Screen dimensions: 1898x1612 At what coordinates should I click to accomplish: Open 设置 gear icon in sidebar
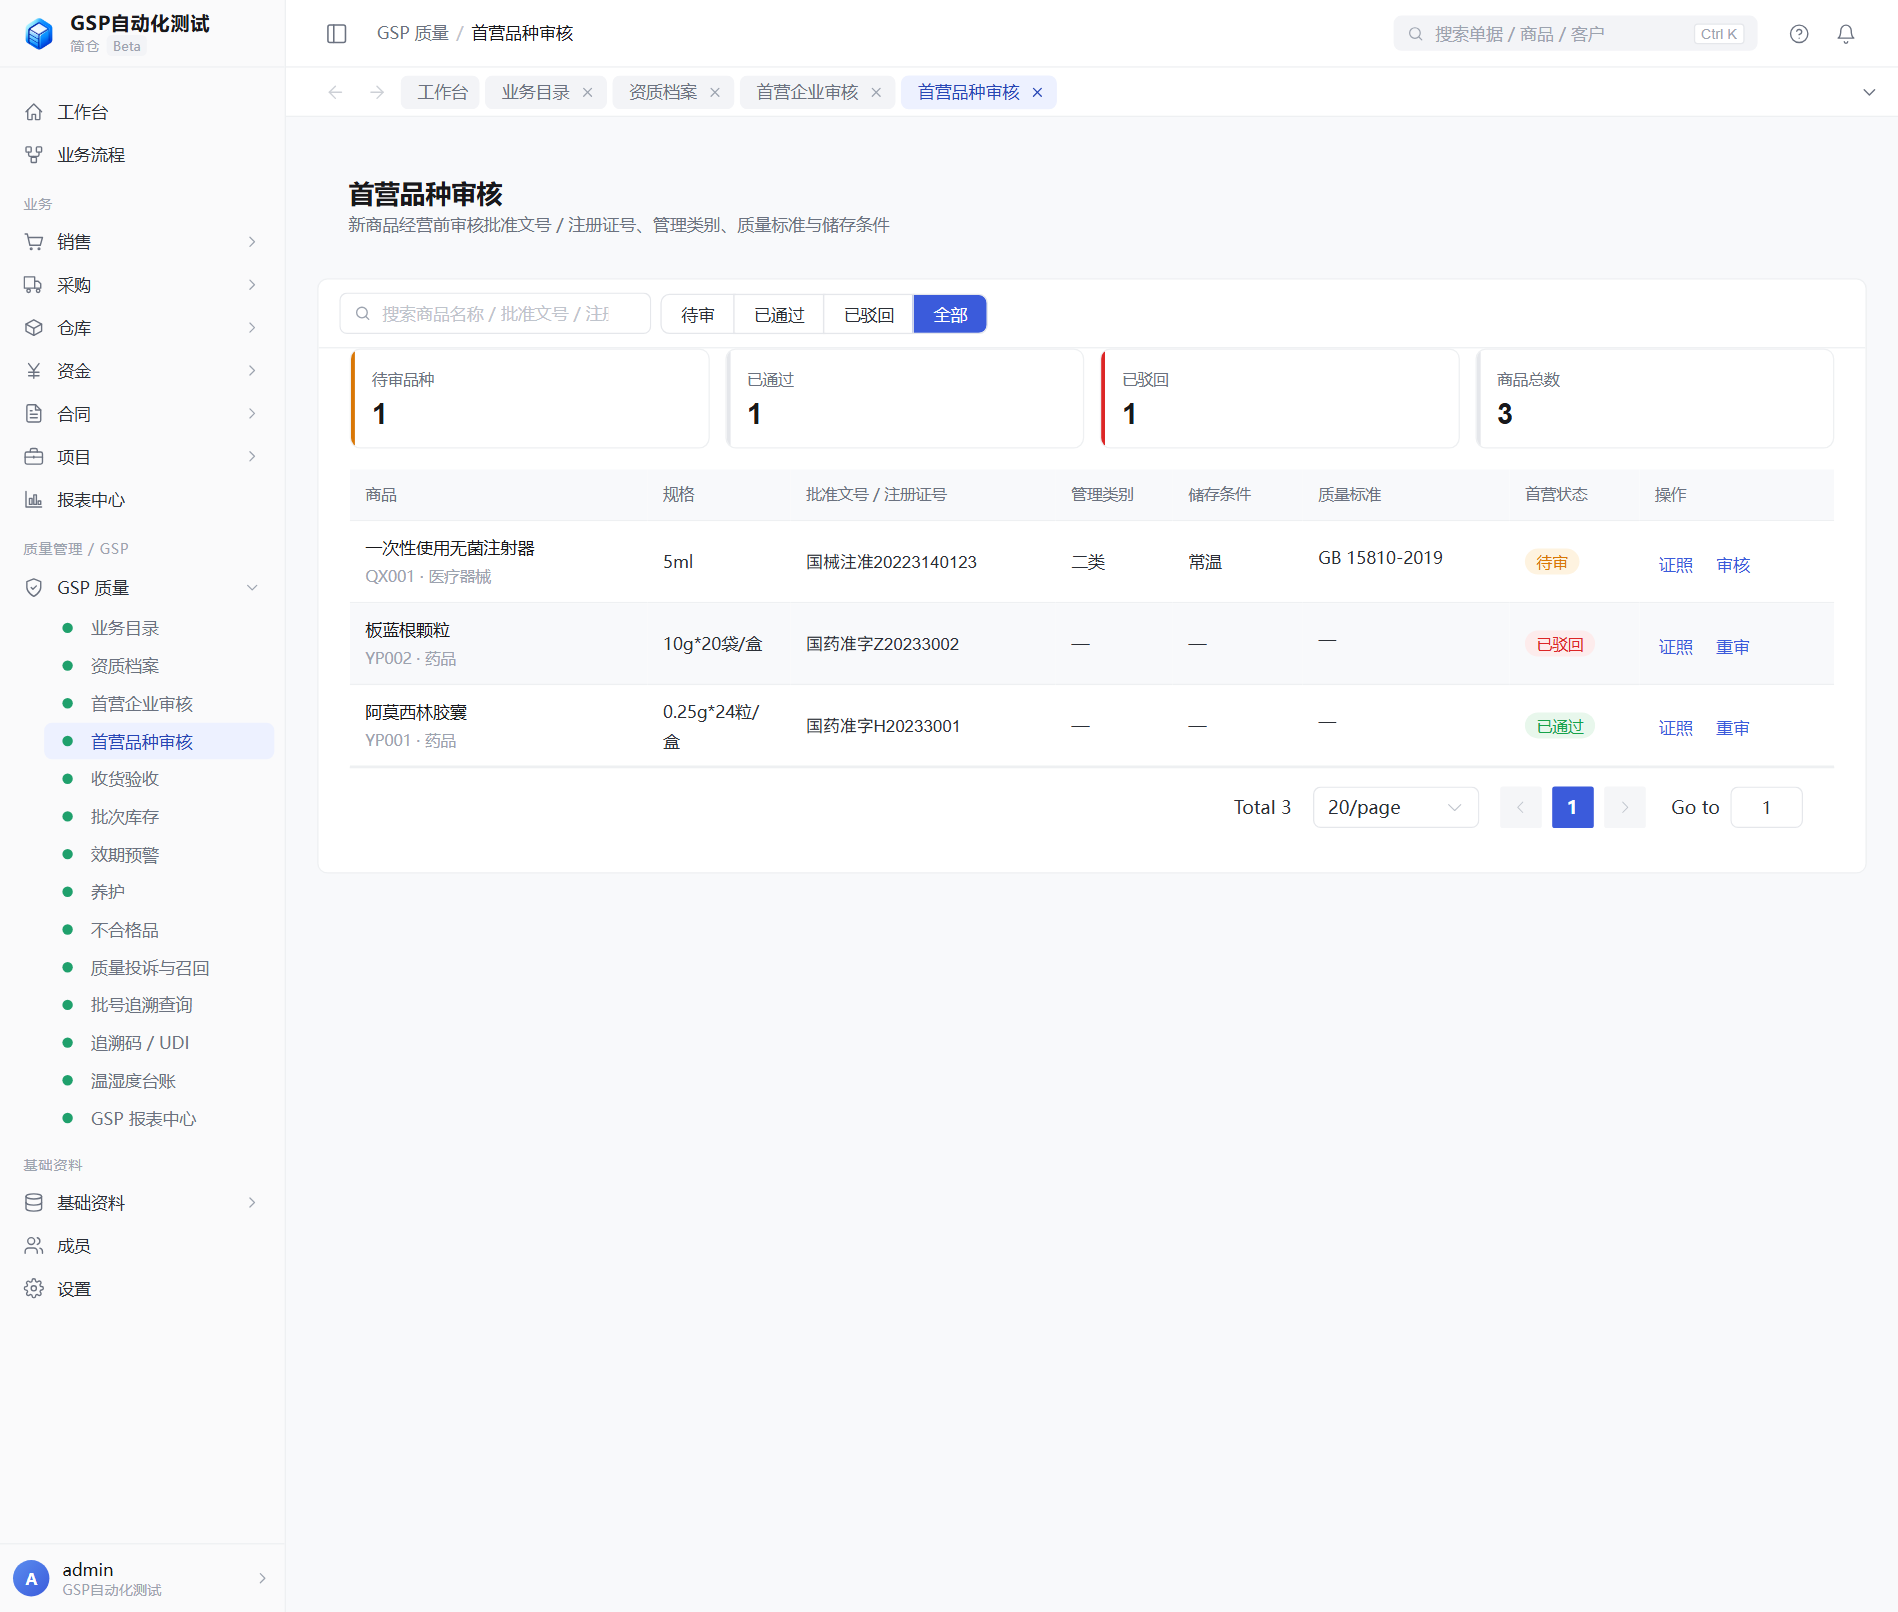[34, 1289]
